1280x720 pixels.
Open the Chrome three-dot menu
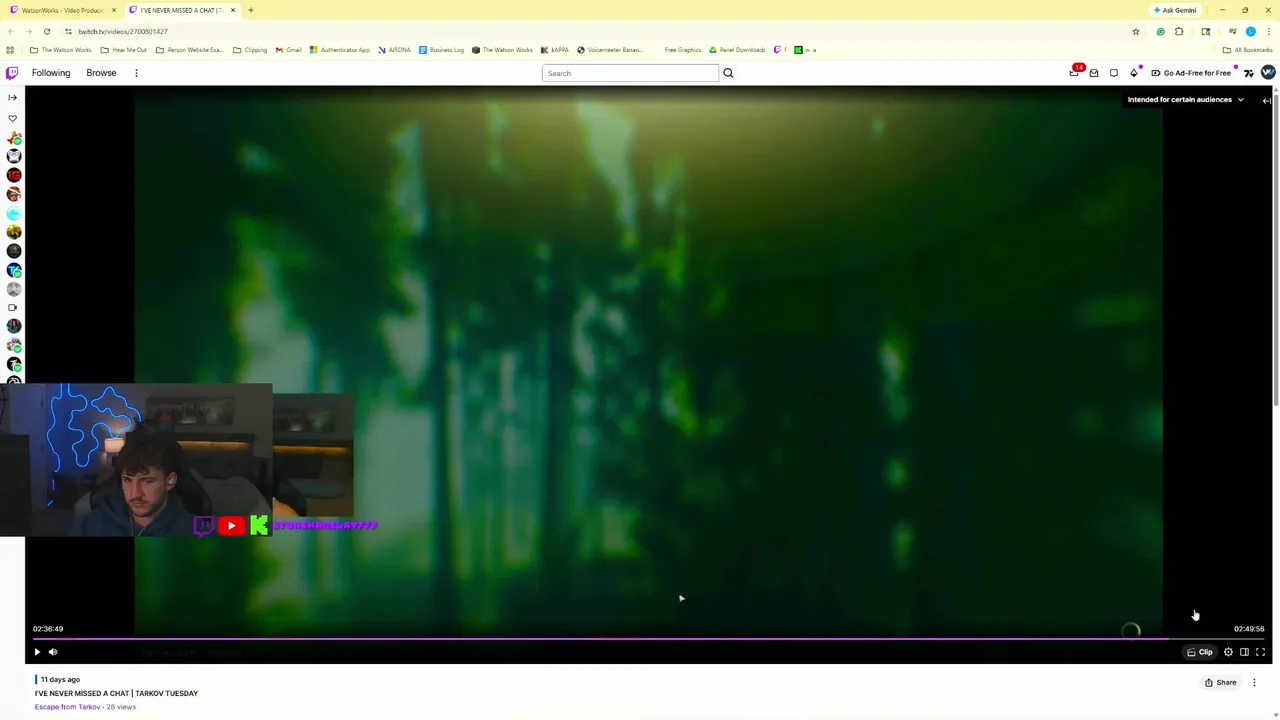[x=1268, y=31]
